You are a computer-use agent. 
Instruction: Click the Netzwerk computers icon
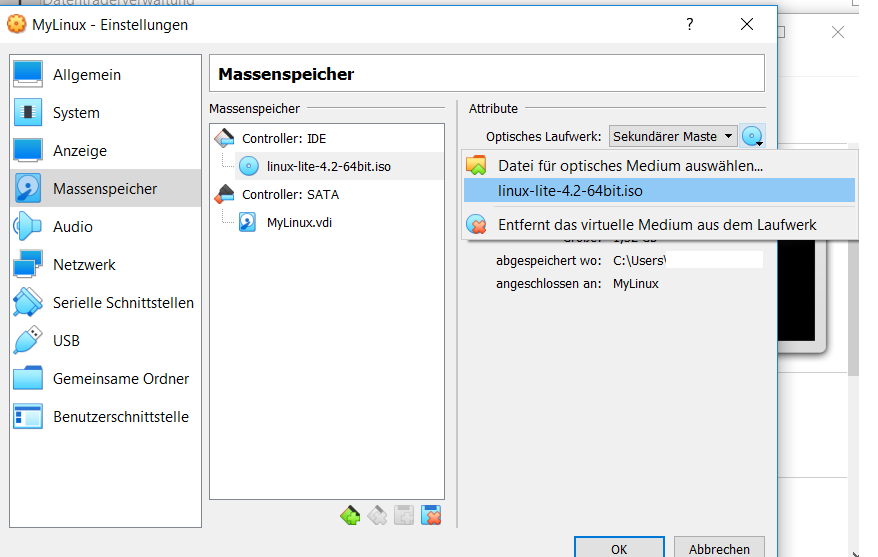click(27, 264)
